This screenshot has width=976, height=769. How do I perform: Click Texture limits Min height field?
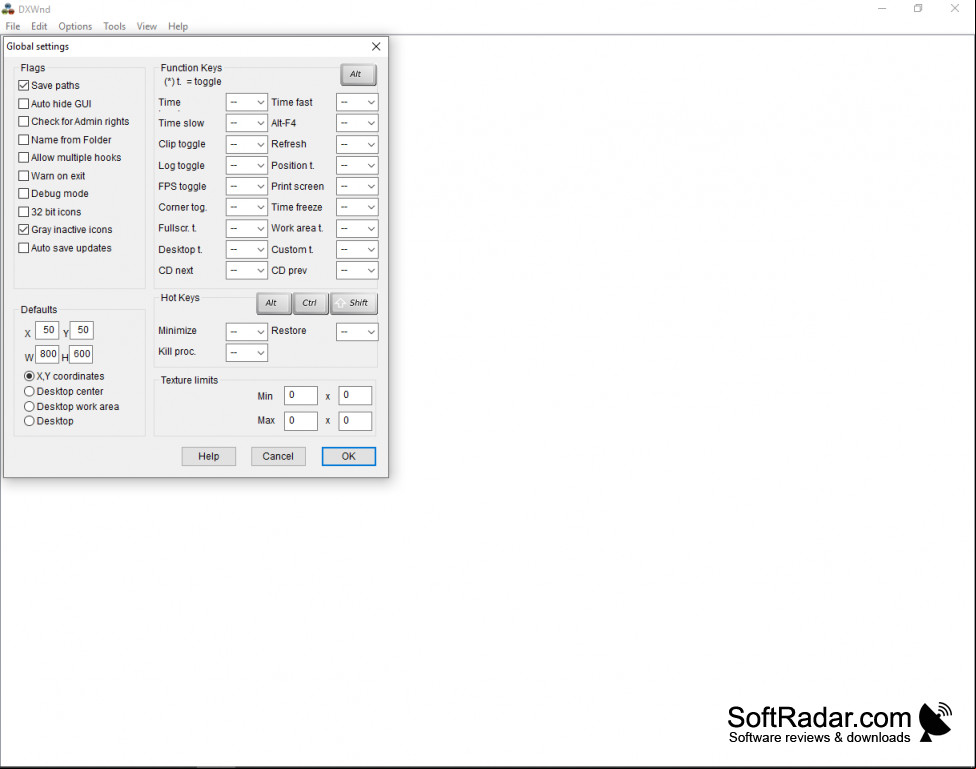click(355, 395)
